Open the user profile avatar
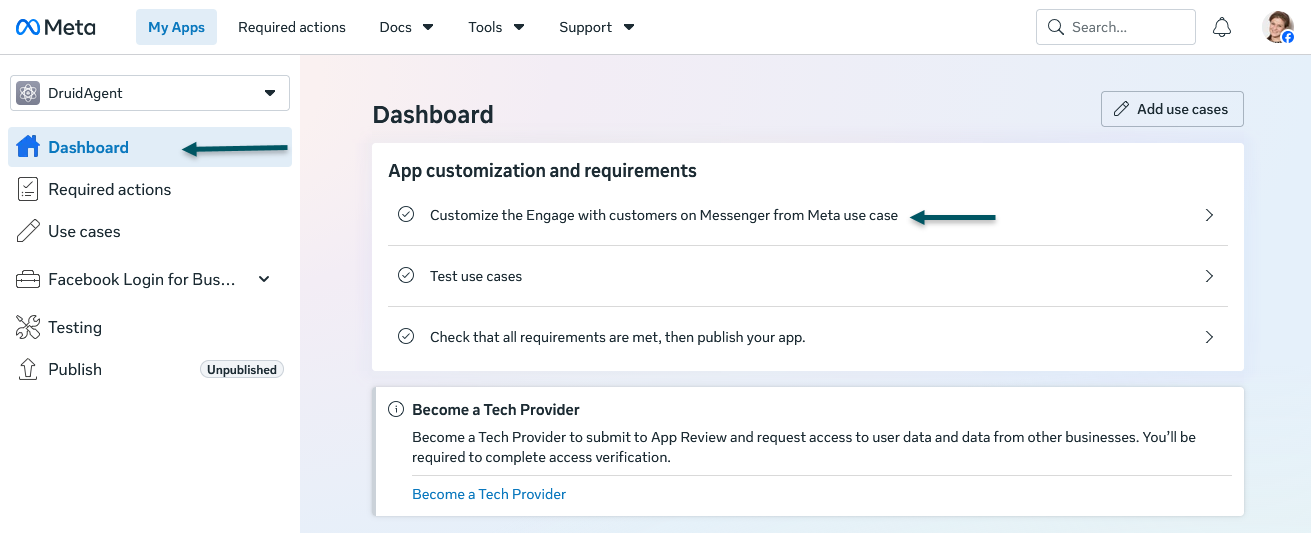The height and width of the screenshot is (533, 1311). 1279,27
